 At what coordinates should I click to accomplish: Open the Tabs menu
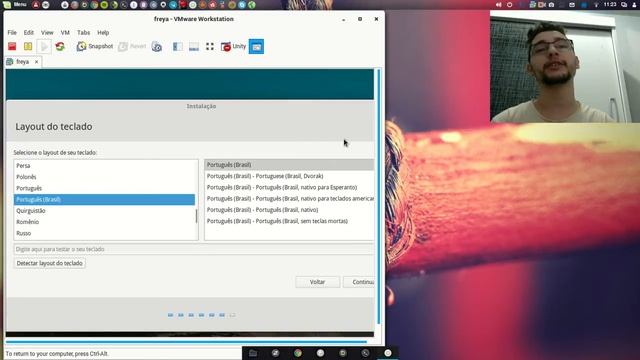tap(83, 33)
